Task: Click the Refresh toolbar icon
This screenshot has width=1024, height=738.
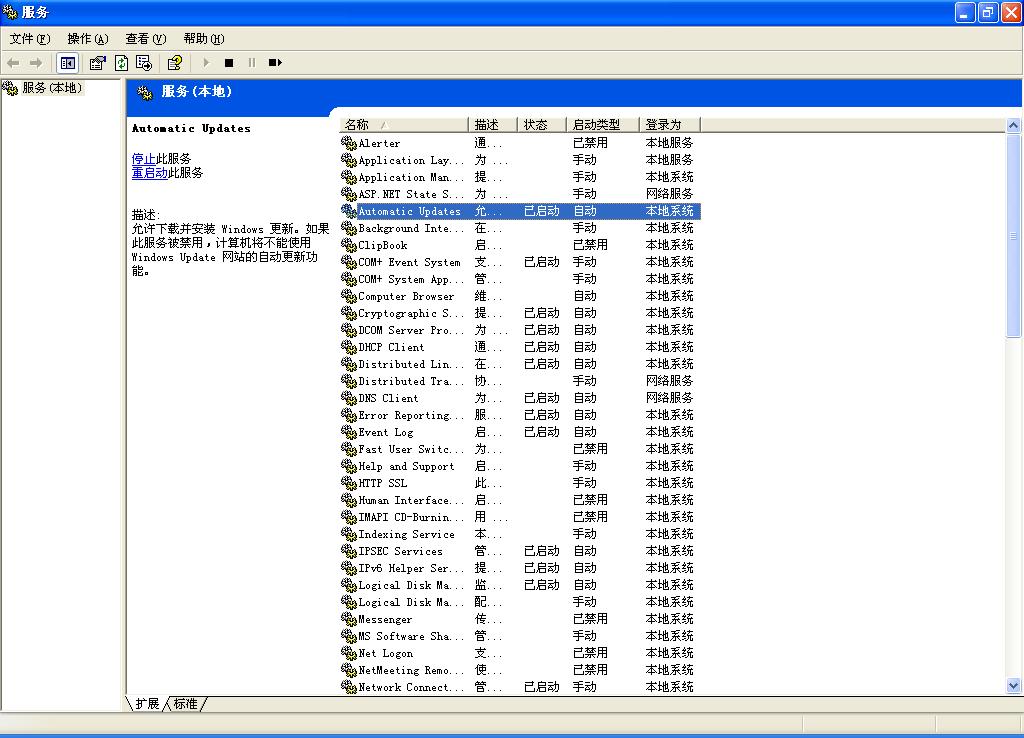Action: point(121,63)
